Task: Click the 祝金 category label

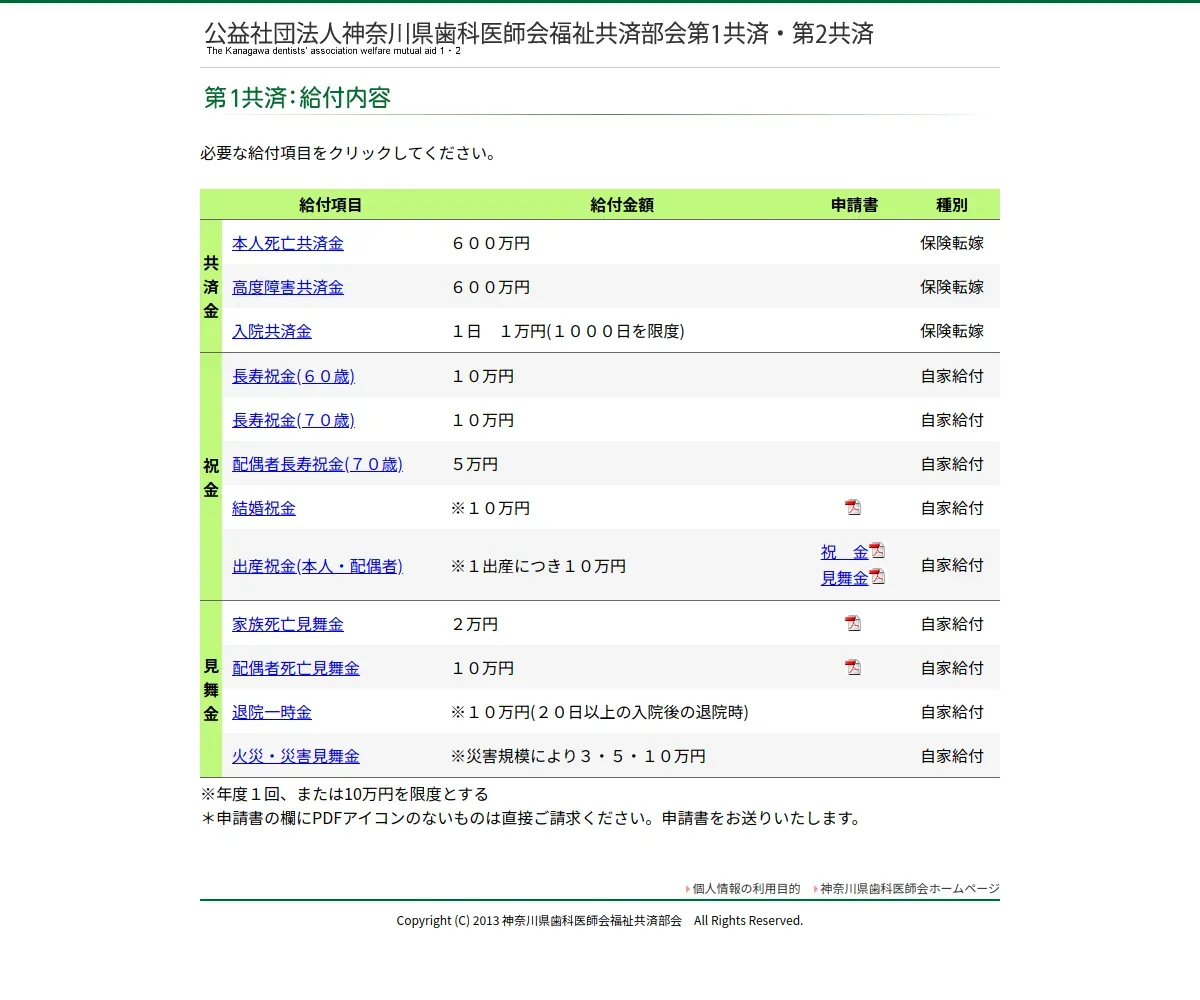Action: click(x=211, y=478)
